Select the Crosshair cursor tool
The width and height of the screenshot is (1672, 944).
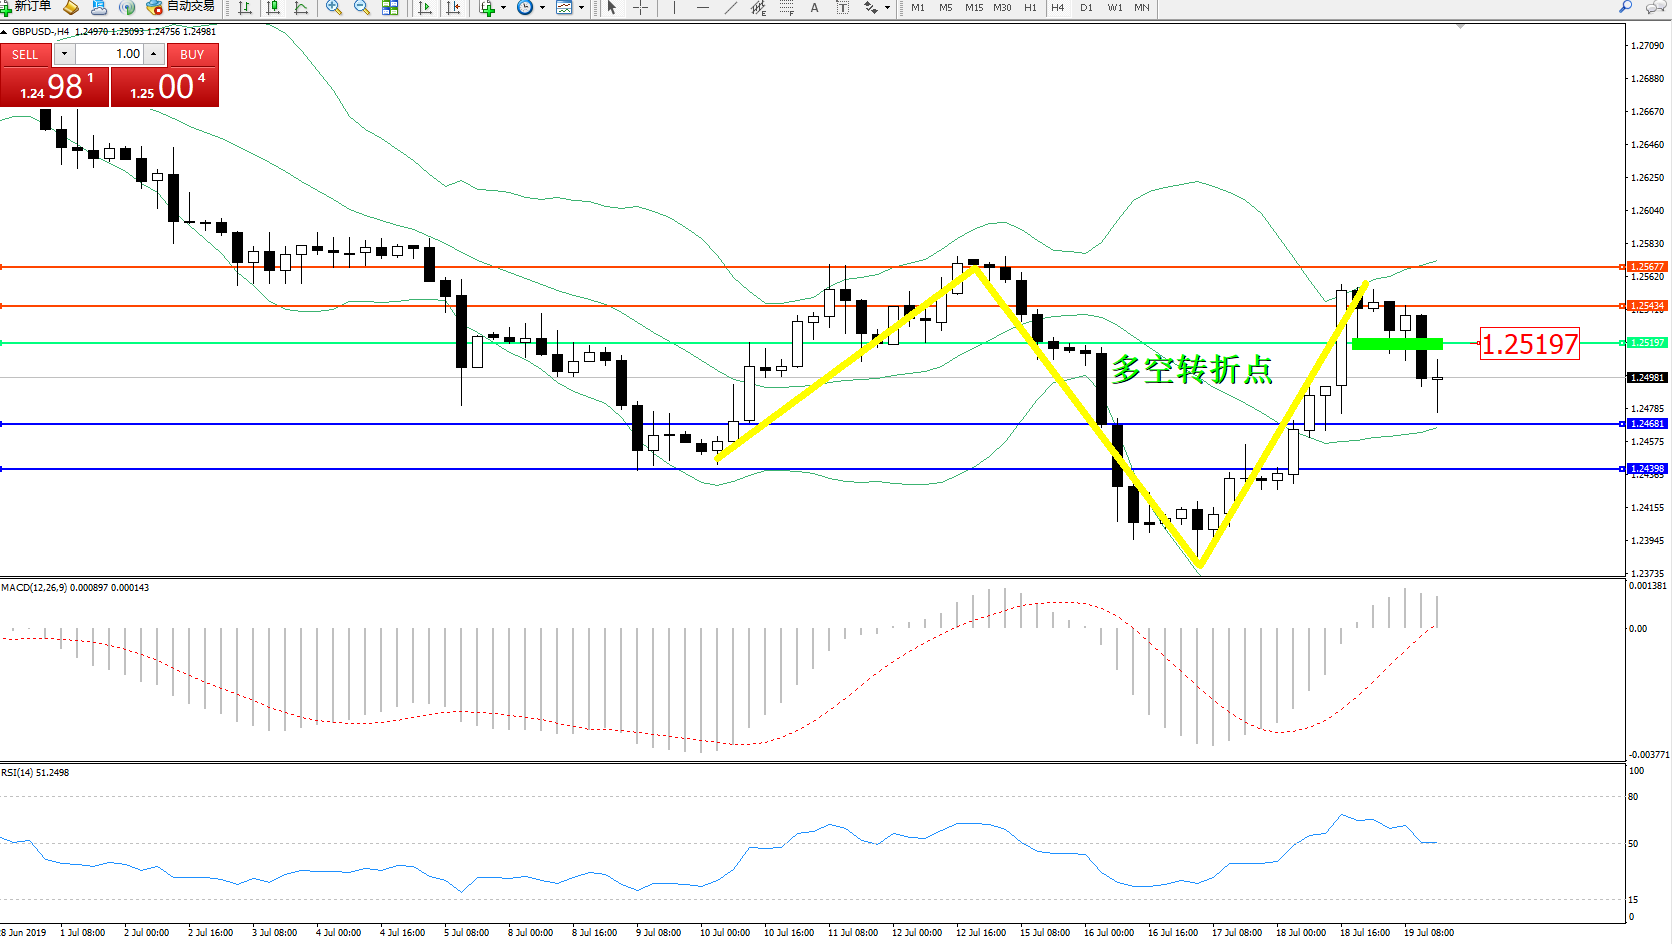coord(640,8)
